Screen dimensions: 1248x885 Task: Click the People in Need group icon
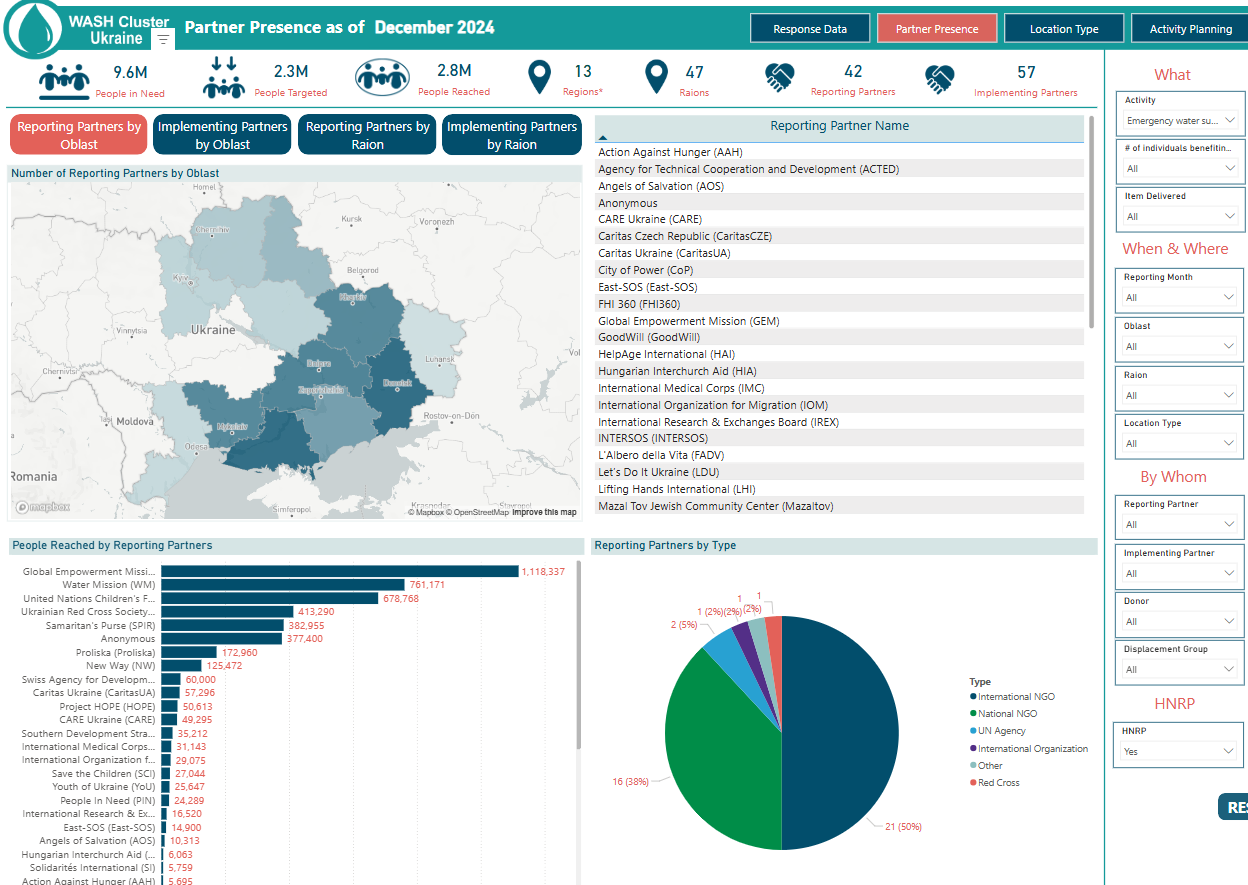[64, 81]
